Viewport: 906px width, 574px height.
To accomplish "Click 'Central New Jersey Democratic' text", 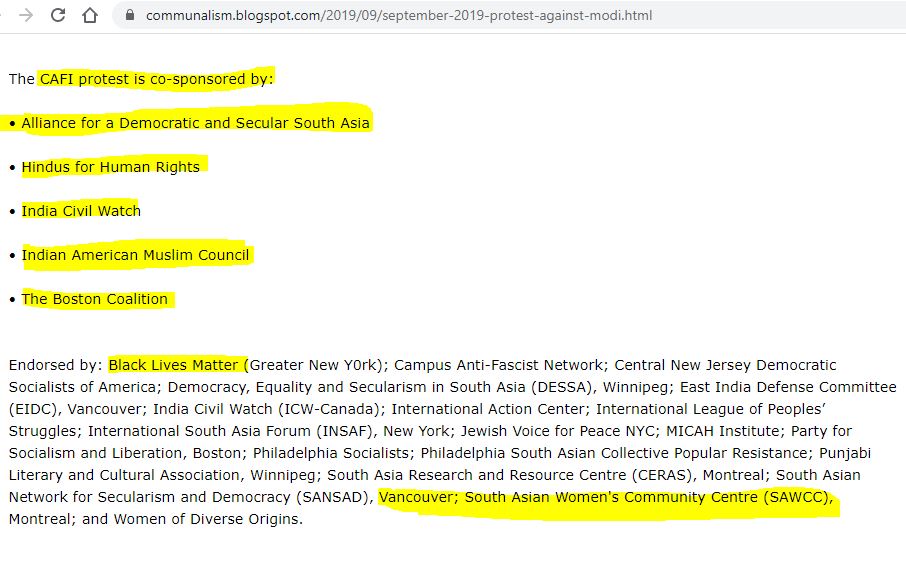I will coord(725,365).
